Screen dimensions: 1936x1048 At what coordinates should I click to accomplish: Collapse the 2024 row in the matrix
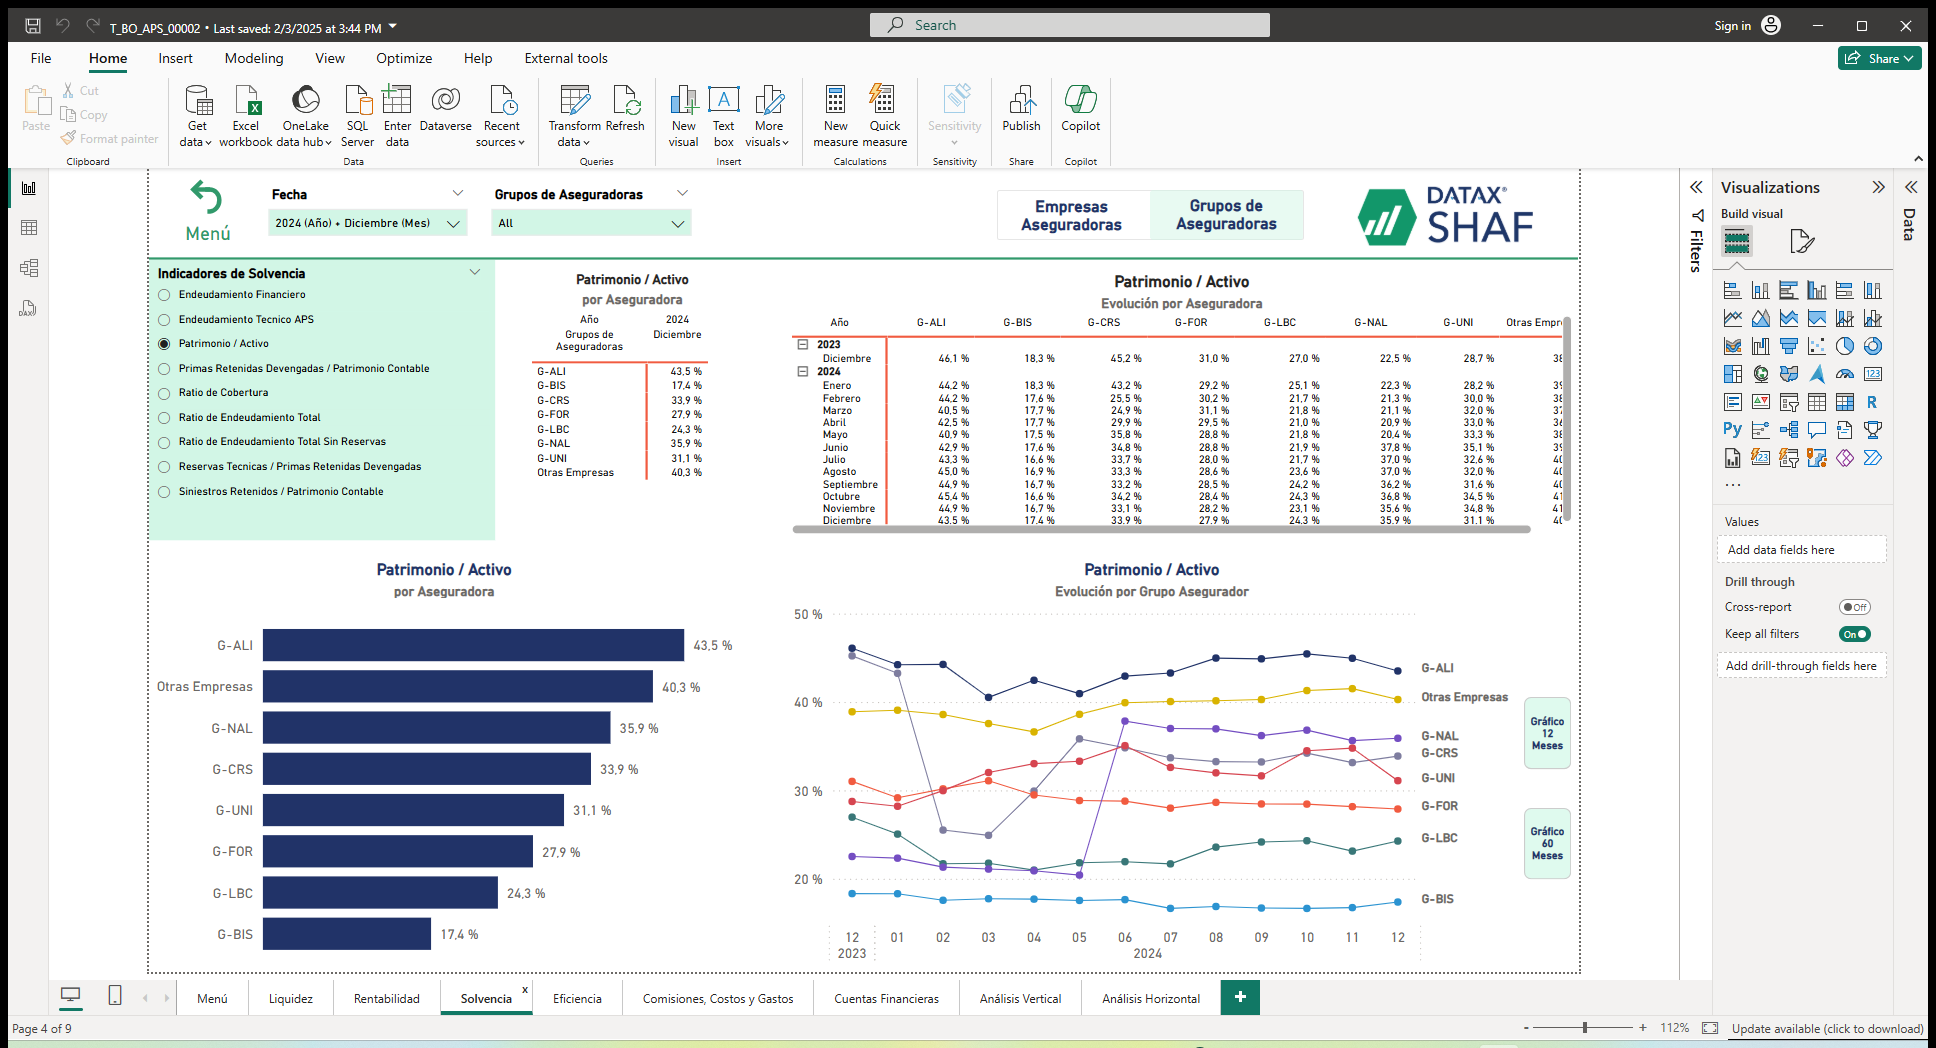(804, 371)
